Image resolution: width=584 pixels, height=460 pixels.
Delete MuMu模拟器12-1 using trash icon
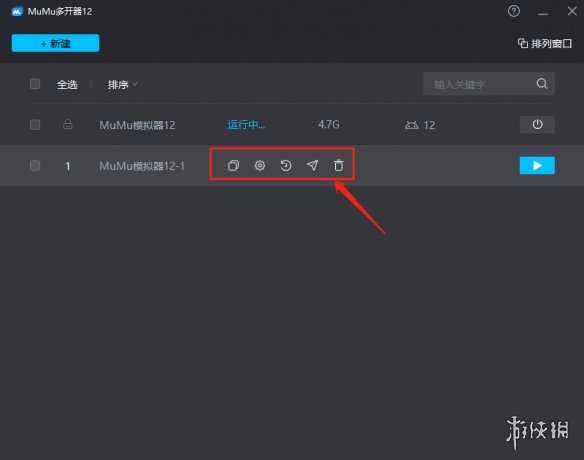(339, 165)
